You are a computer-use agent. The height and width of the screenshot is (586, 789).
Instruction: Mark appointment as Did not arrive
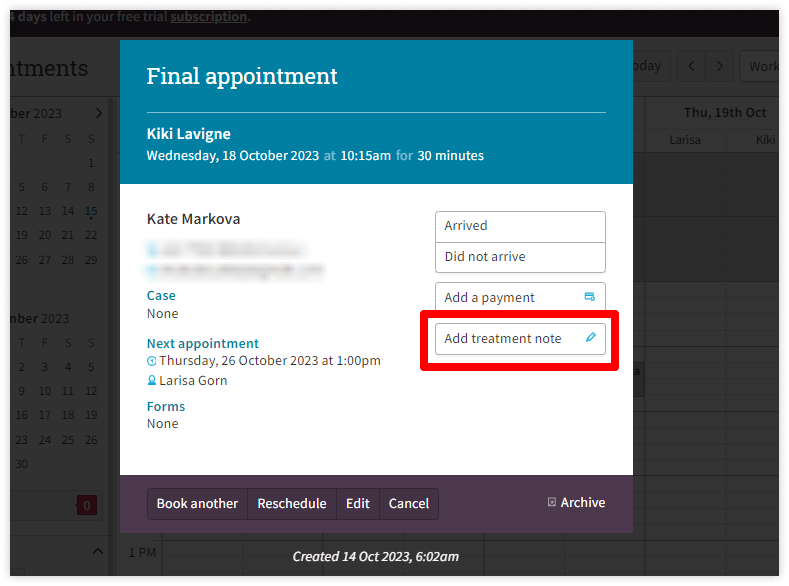point(520,258)
